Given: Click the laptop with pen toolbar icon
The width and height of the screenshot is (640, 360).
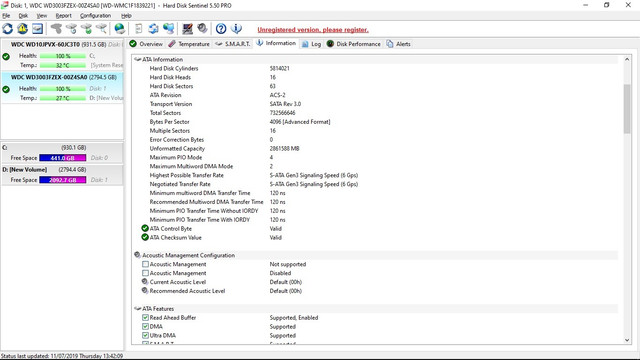Looking at the screenshot, I should pos(187,29).
